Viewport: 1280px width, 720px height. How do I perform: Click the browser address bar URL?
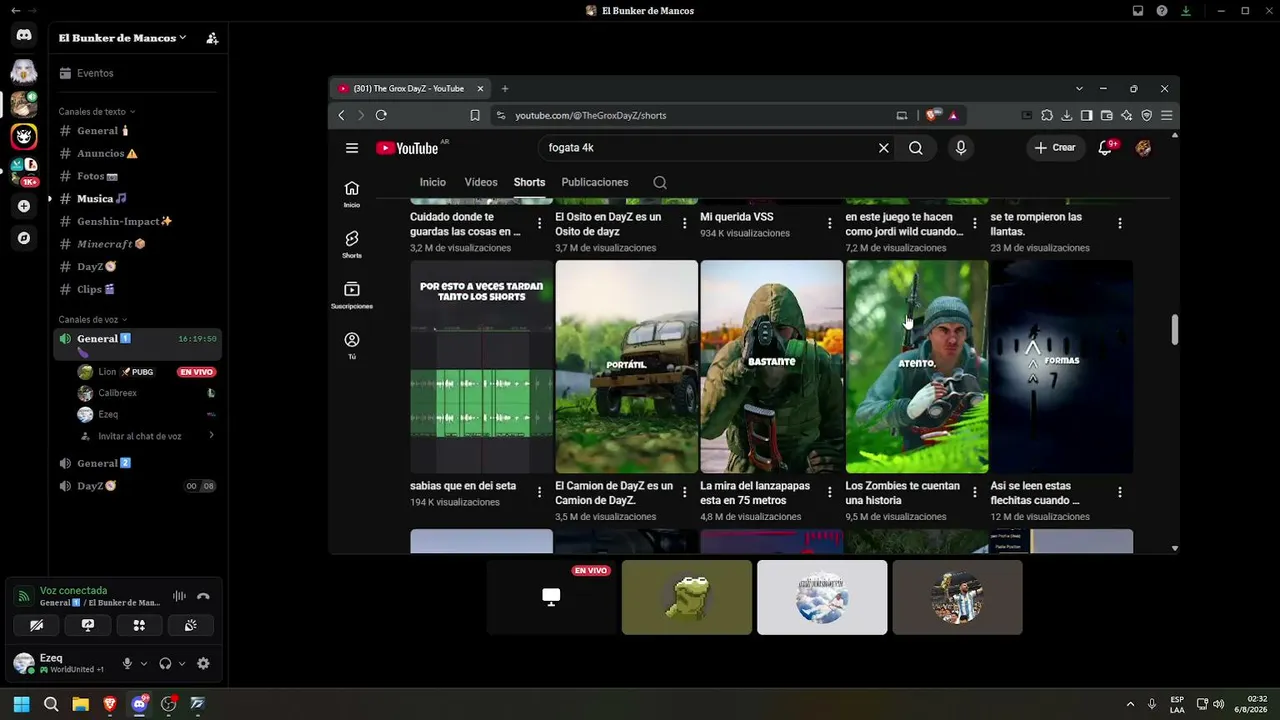590,115
